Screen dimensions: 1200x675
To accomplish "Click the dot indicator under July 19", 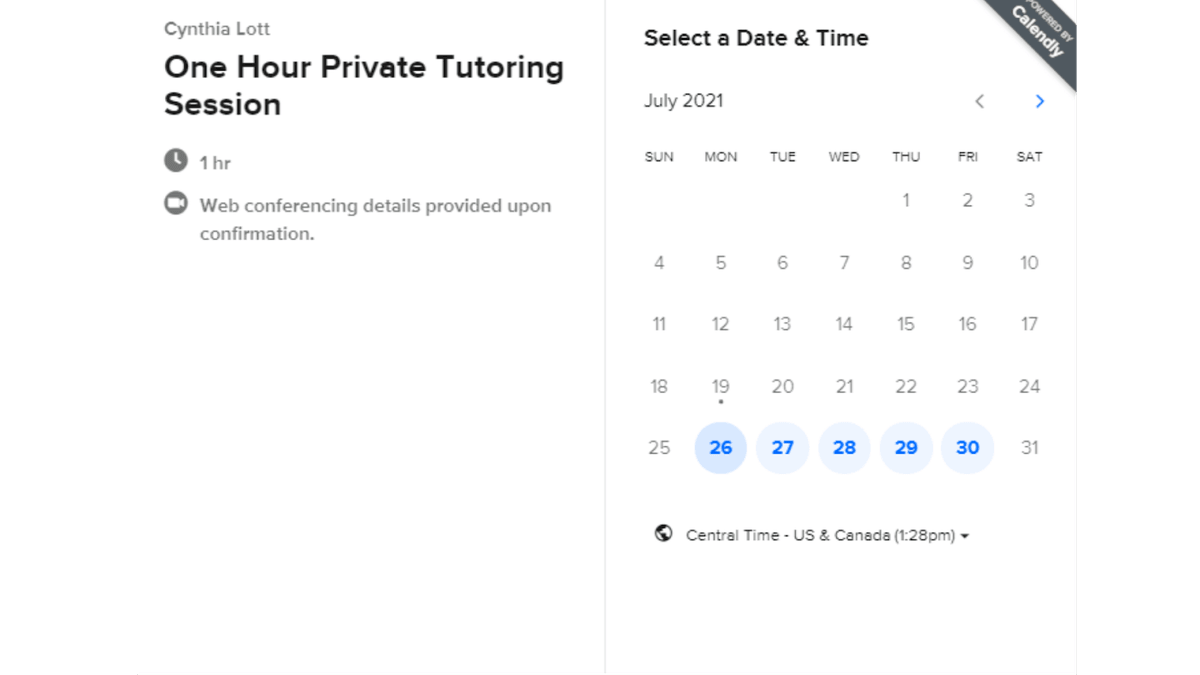I will click(x=720, y=403).
